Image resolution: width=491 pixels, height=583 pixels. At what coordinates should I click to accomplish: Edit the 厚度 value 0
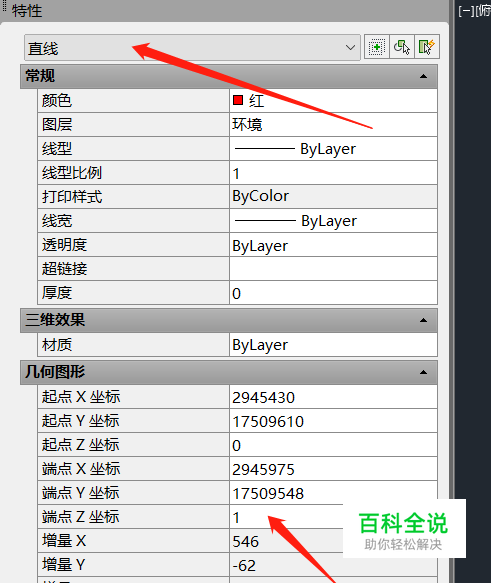point(333,293)
